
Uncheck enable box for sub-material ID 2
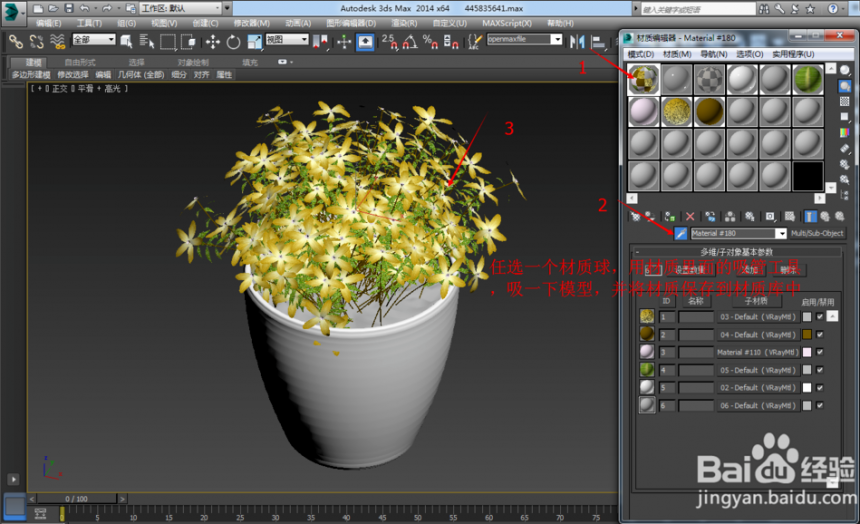click(x=819, y=334)
